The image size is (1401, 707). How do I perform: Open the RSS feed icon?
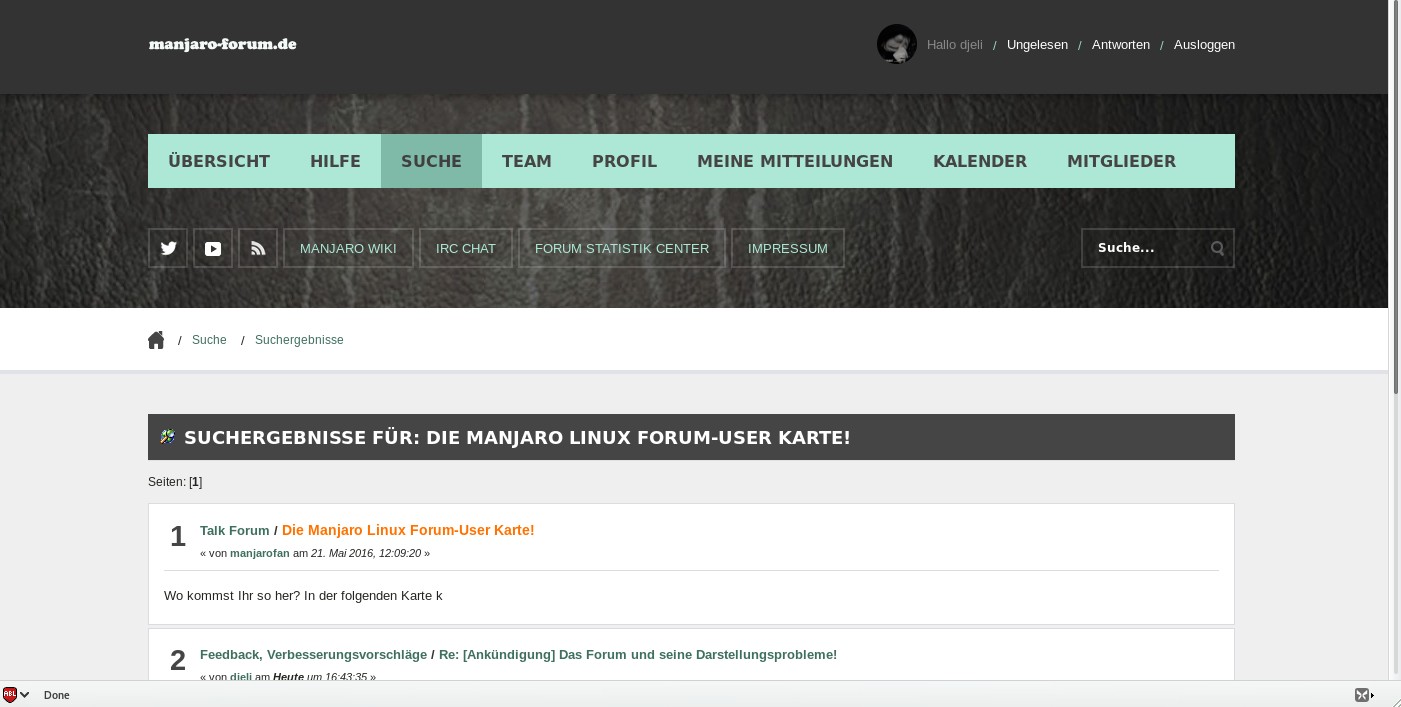[x=258, y=248]
